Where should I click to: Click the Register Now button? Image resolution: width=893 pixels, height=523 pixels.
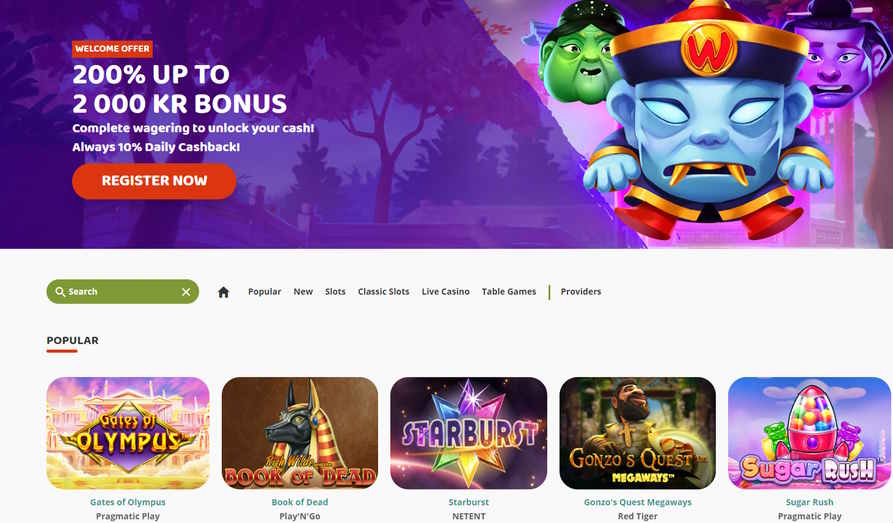tap(154, 181)
